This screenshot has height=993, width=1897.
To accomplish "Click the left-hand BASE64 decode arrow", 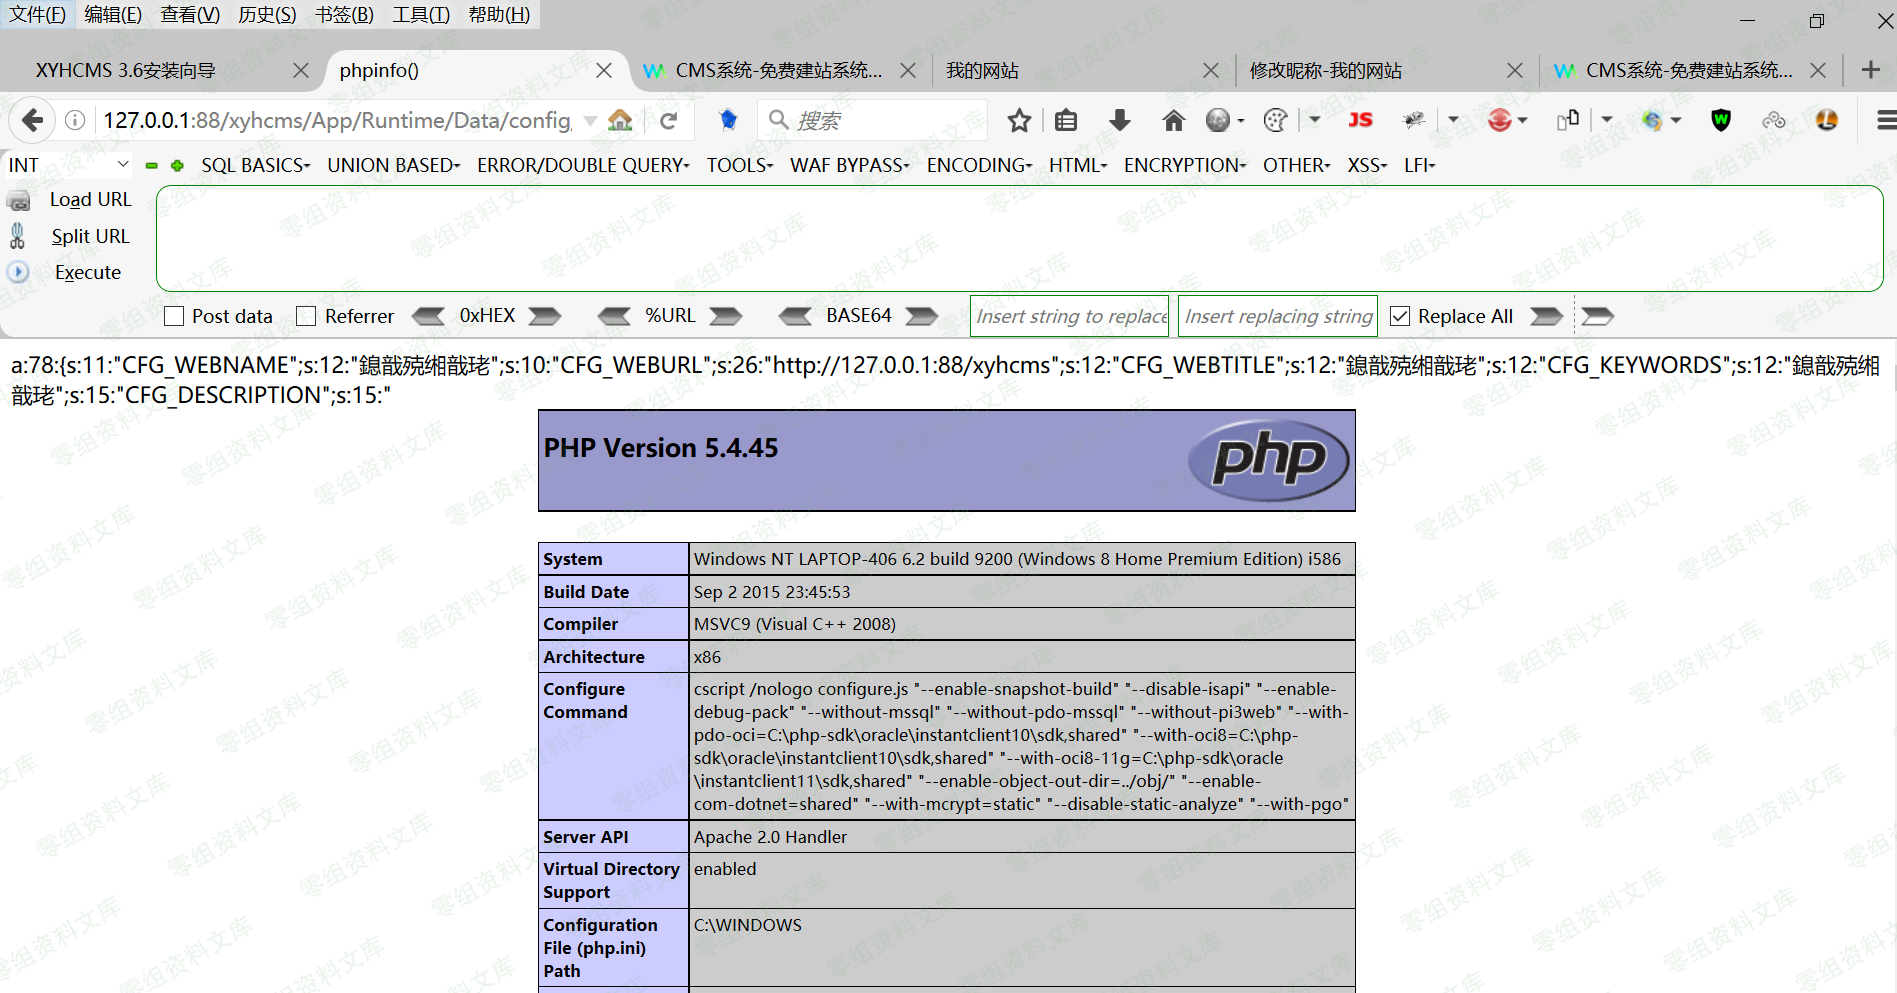I will point(795,317).
